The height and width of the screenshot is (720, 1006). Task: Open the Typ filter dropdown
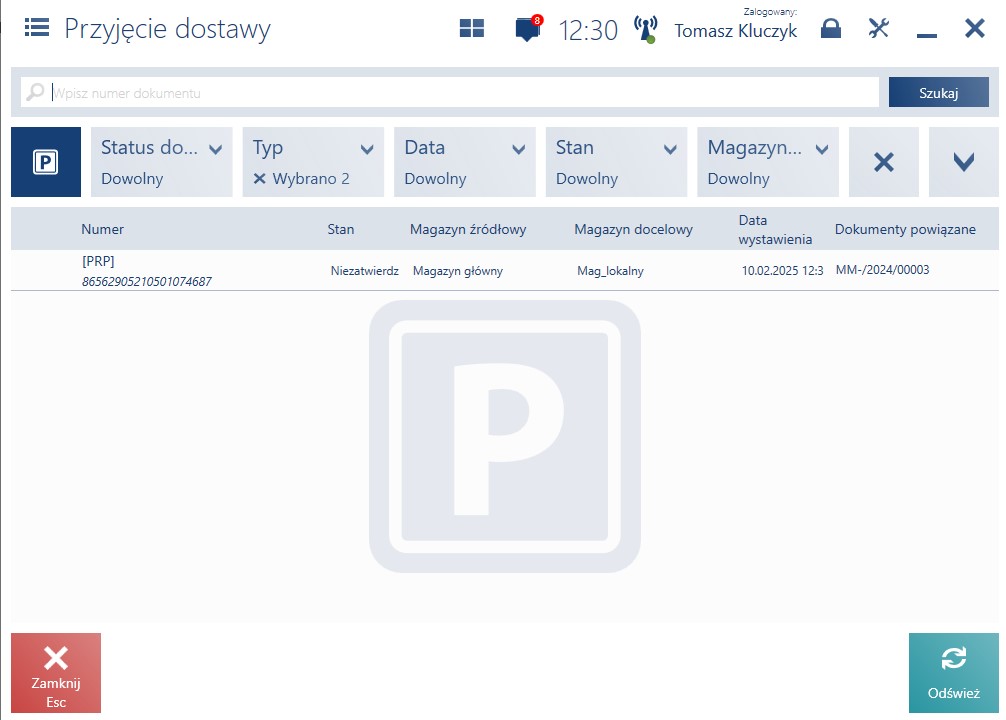click(313, 162)
